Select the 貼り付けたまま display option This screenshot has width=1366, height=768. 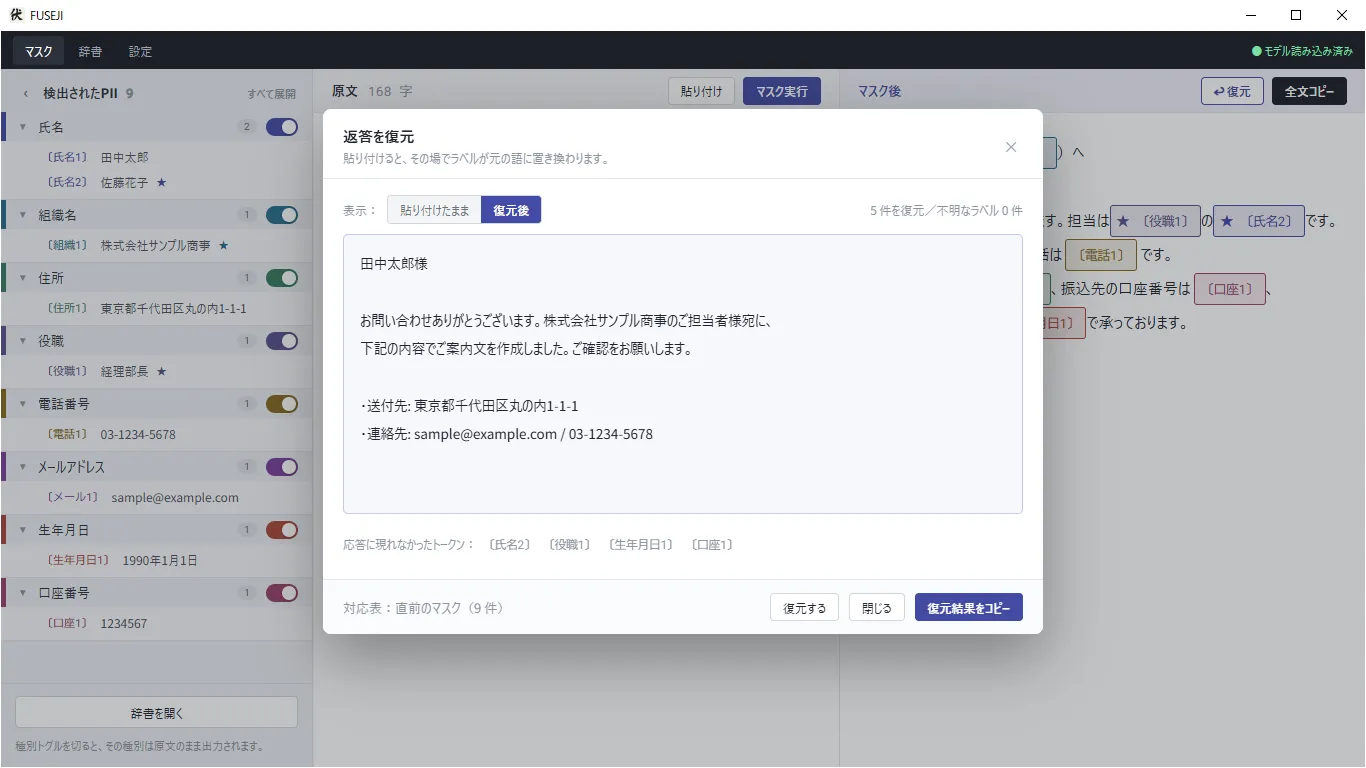click(x=434, y=210)
